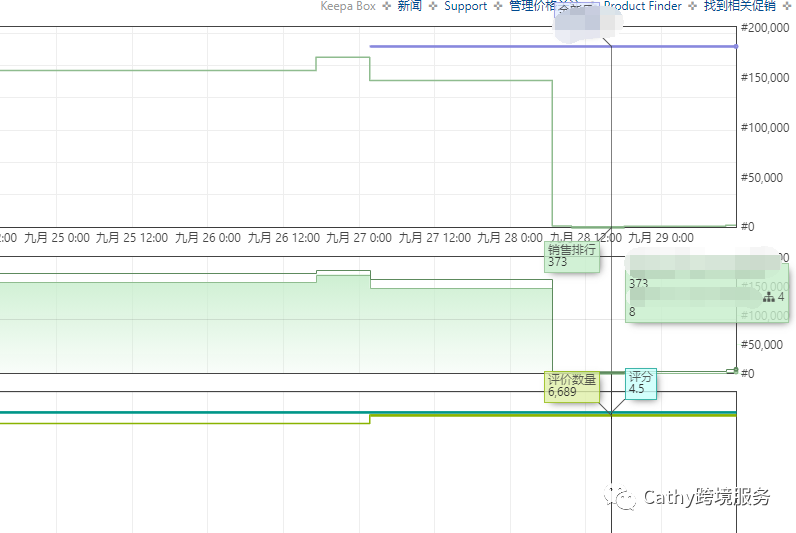
Task: Click the 九月 28 0:00 time label
Action: [x=510, y=238]
